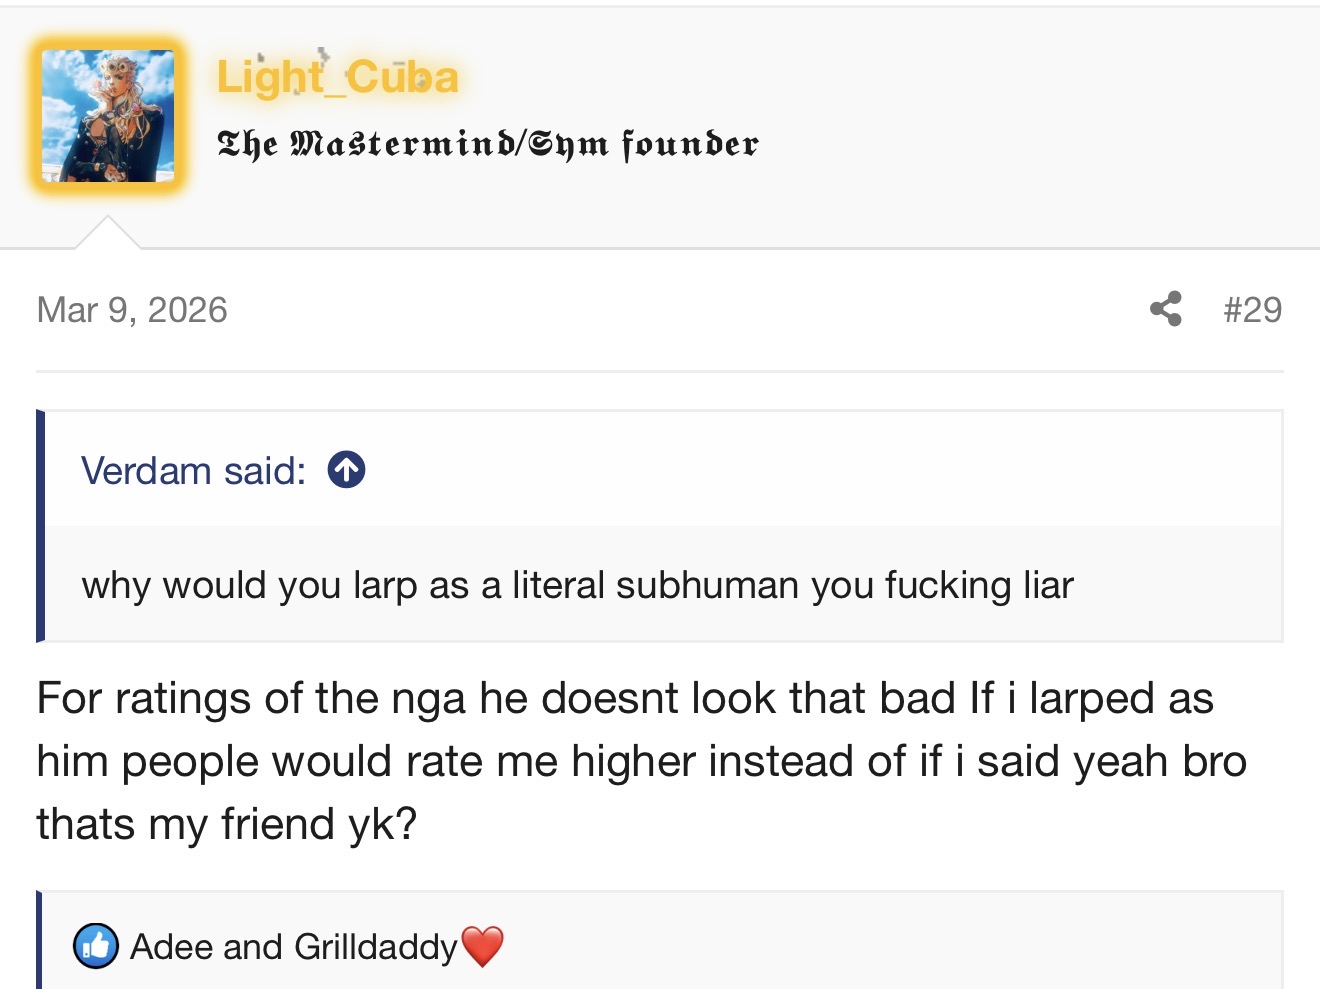Click the #29 post permalink

coord(1252,309)
